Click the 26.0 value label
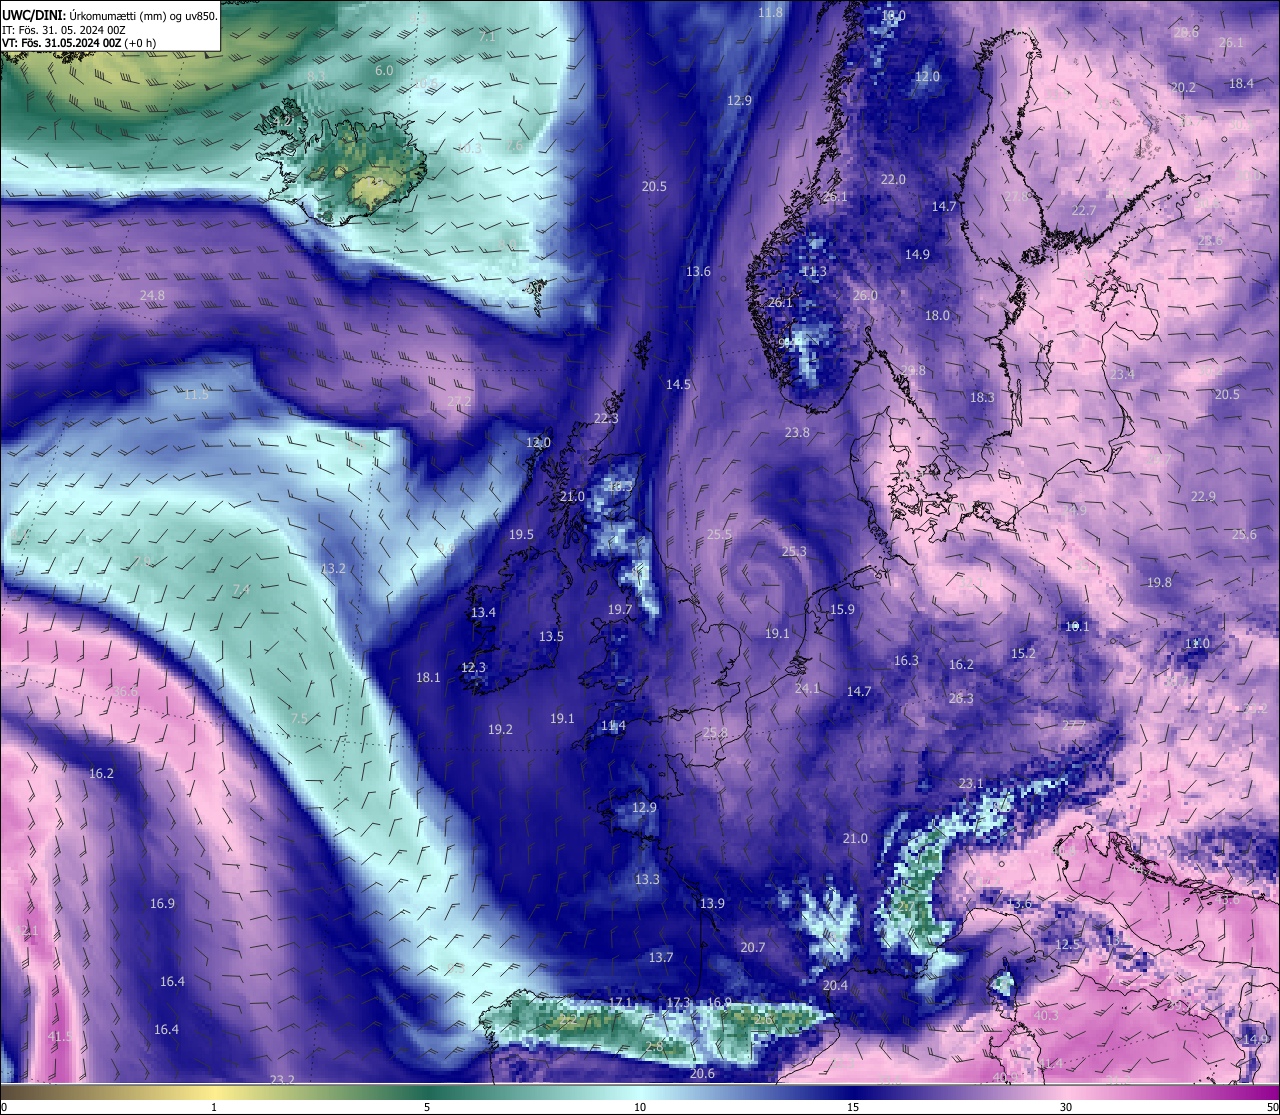Viewport: 1280px width, 1115px height. click(865, 295)
